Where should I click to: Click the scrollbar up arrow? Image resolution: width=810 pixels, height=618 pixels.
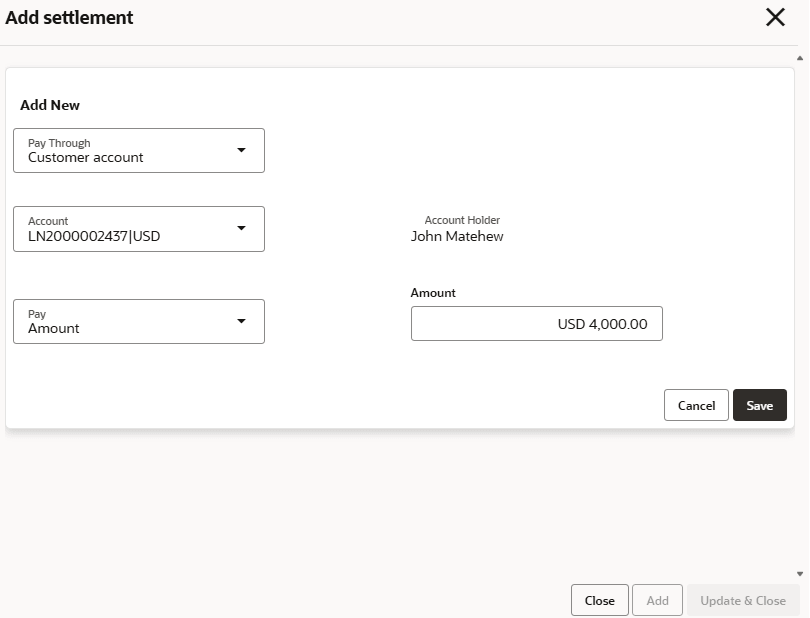point(799,58)
